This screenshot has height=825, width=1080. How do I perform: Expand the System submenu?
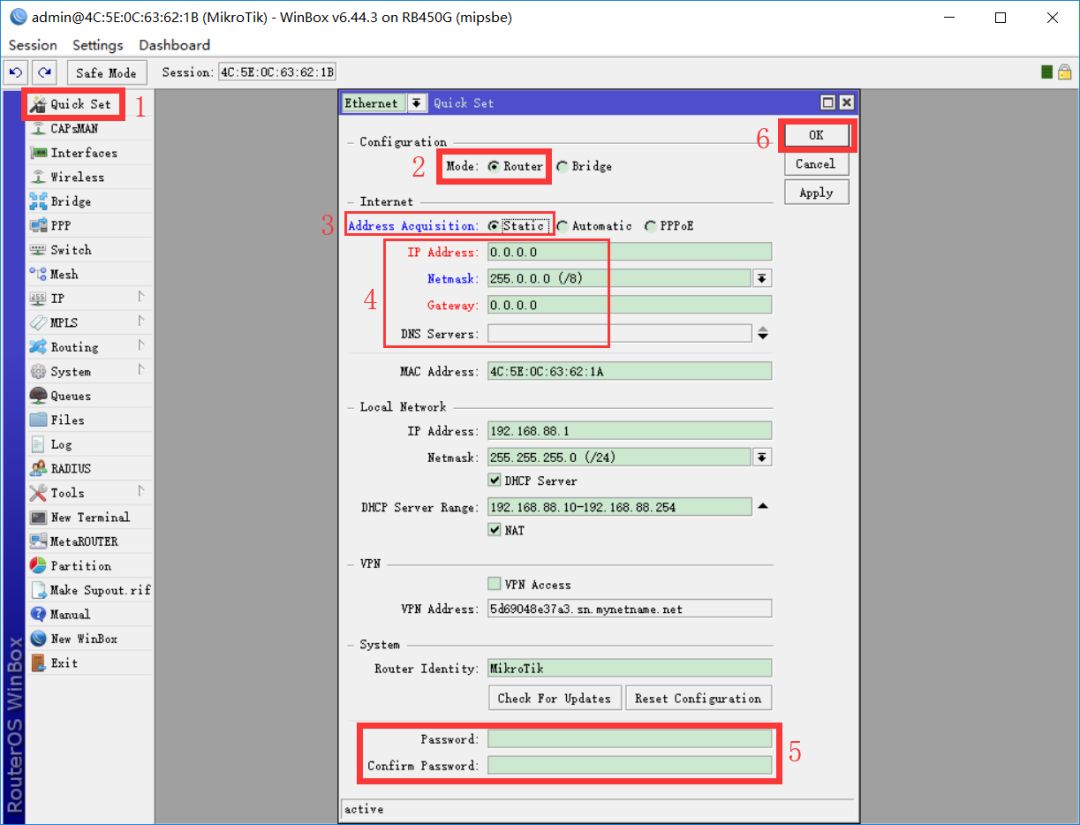[x=141, y=369]
